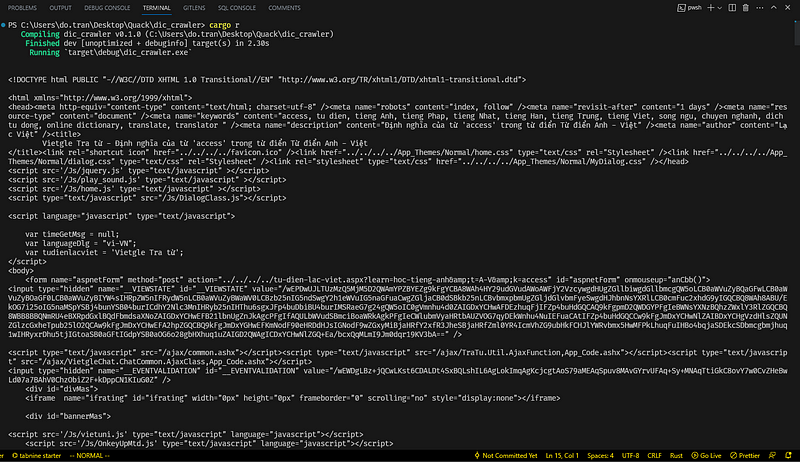
Task: Click the terminal vertical scrollbar
Action: pos(796,32)
